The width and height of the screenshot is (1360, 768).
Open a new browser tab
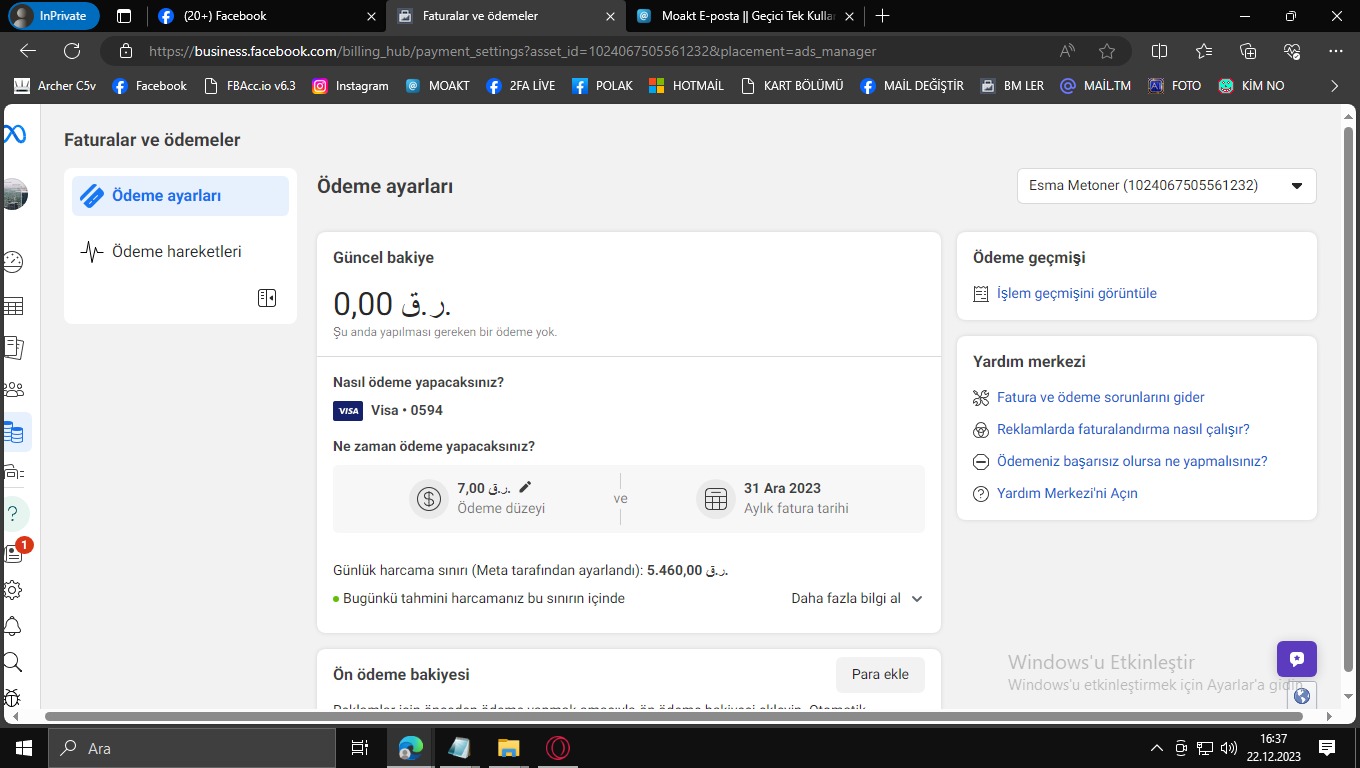tap(882, 16)
